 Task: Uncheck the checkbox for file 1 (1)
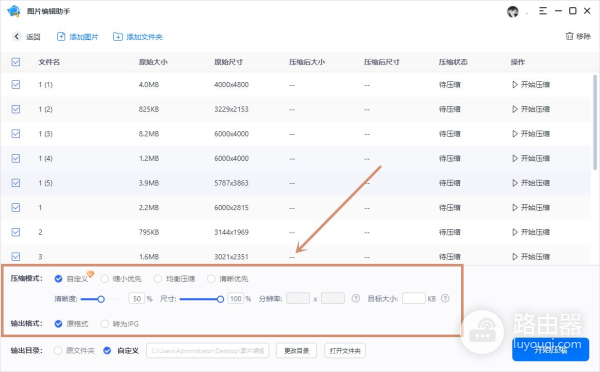pyautogui.click(x=16, y=85)
